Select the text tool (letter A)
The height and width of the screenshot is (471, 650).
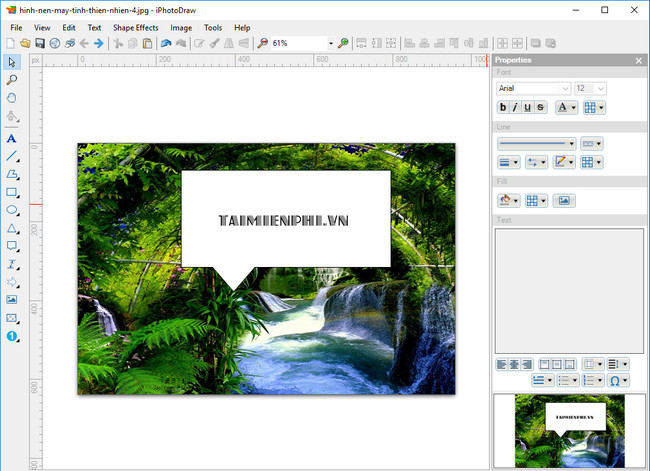[x=12, y=138]
